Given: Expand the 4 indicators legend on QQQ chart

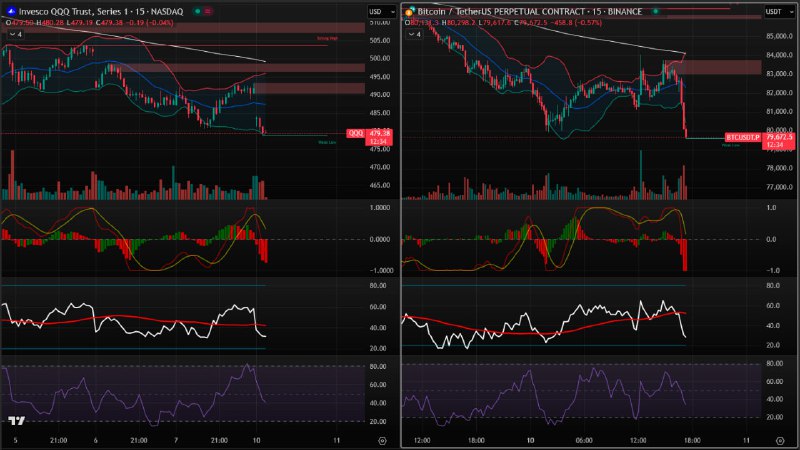Looking at the screenshot, I should pos(15,34).
